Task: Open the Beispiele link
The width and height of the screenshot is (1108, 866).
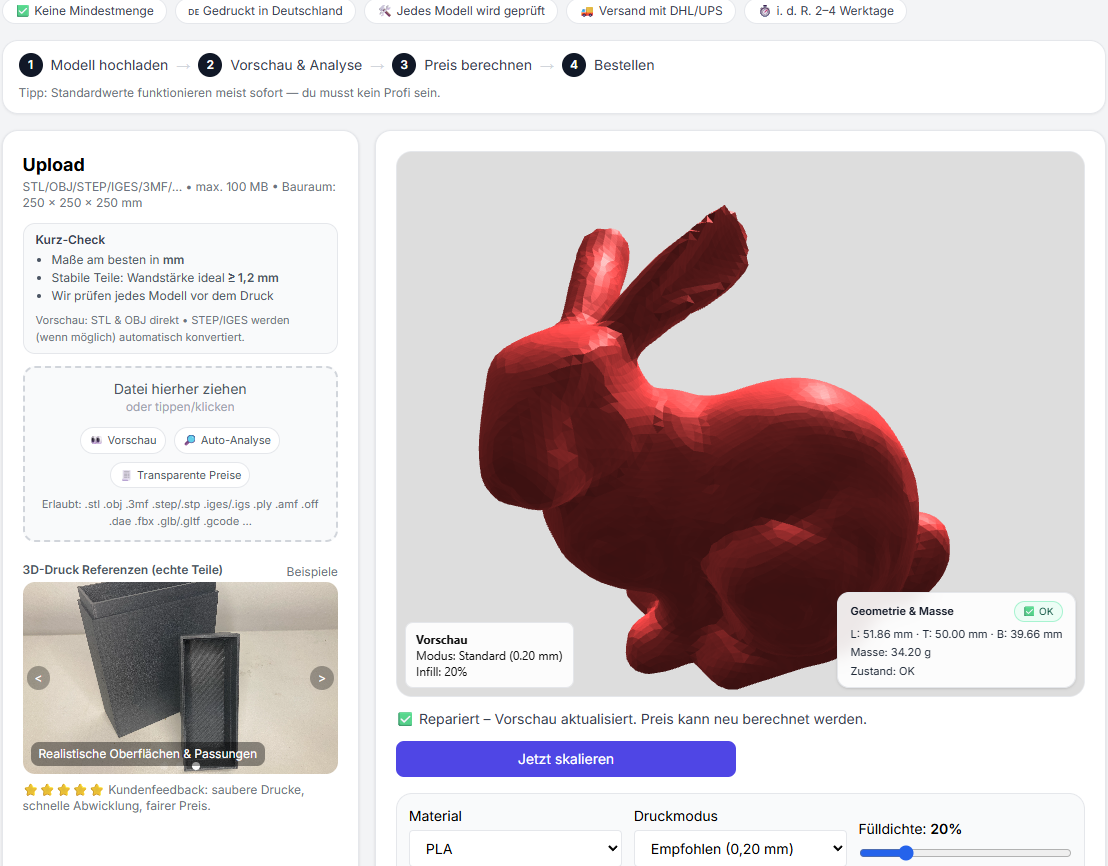Action: [312, 572]
